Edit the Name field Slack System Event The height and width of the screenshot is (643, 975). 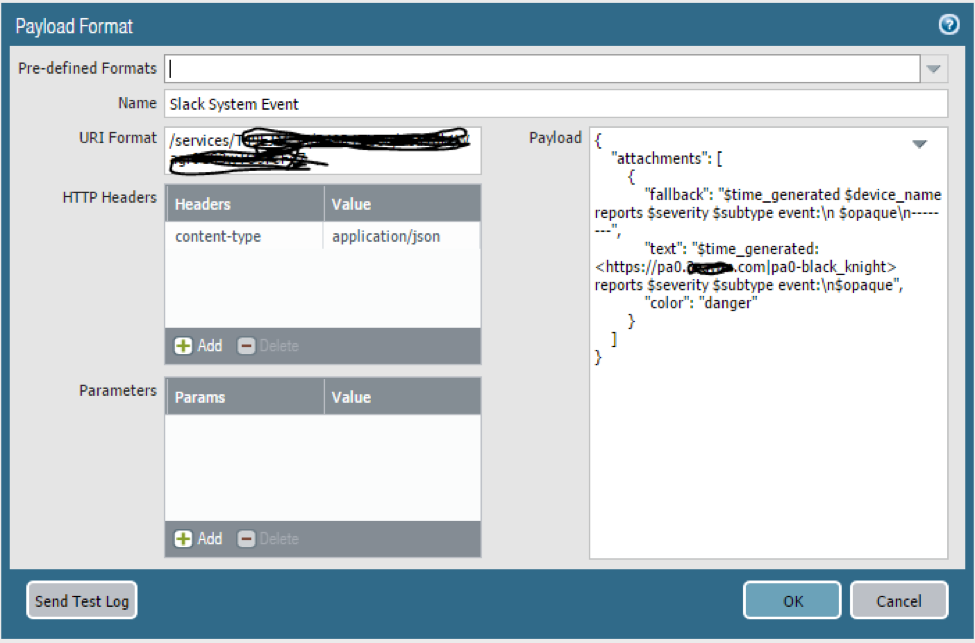pos(556,104)
